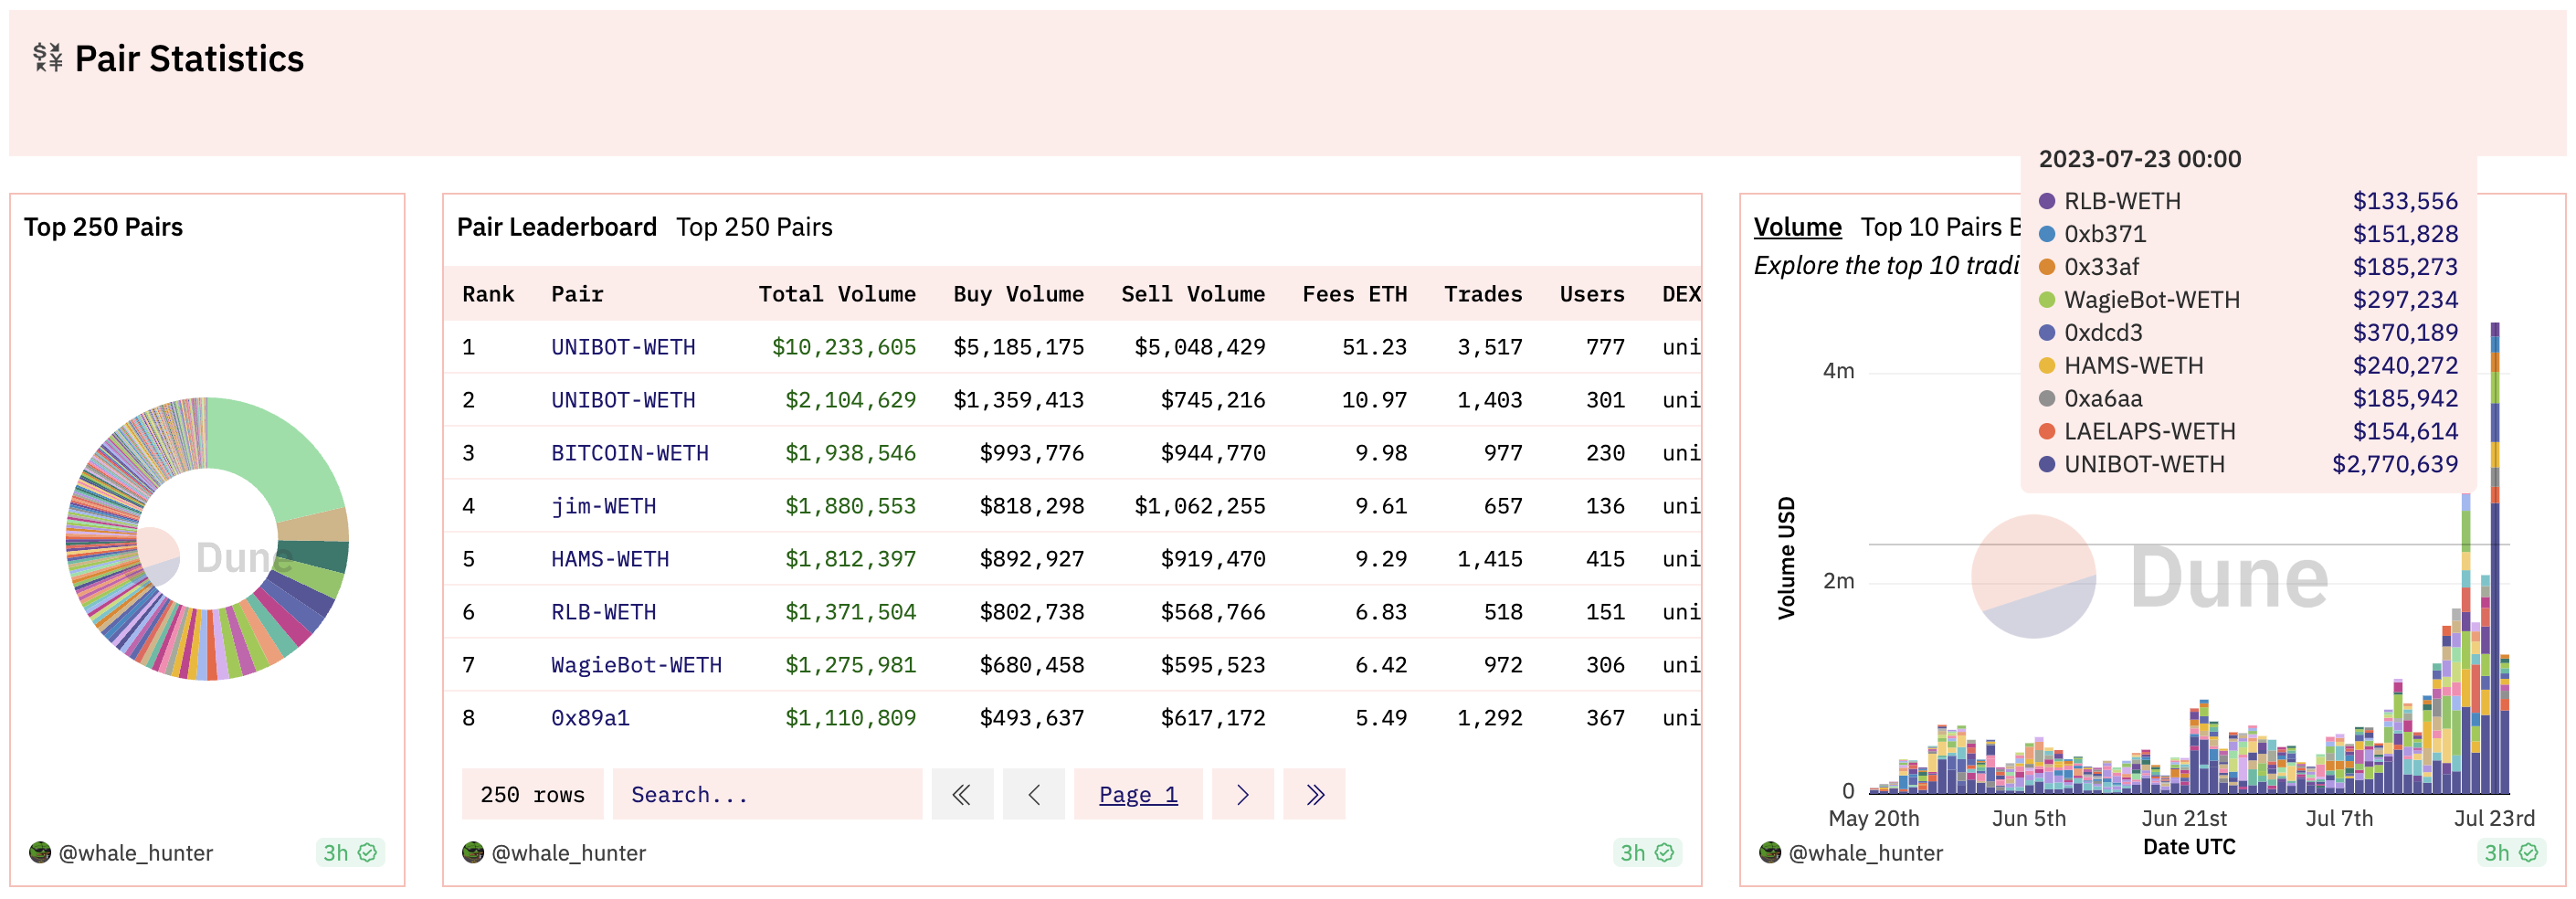Open the Page 1 selector
Screen dimensions: 2576x899
1137,795
